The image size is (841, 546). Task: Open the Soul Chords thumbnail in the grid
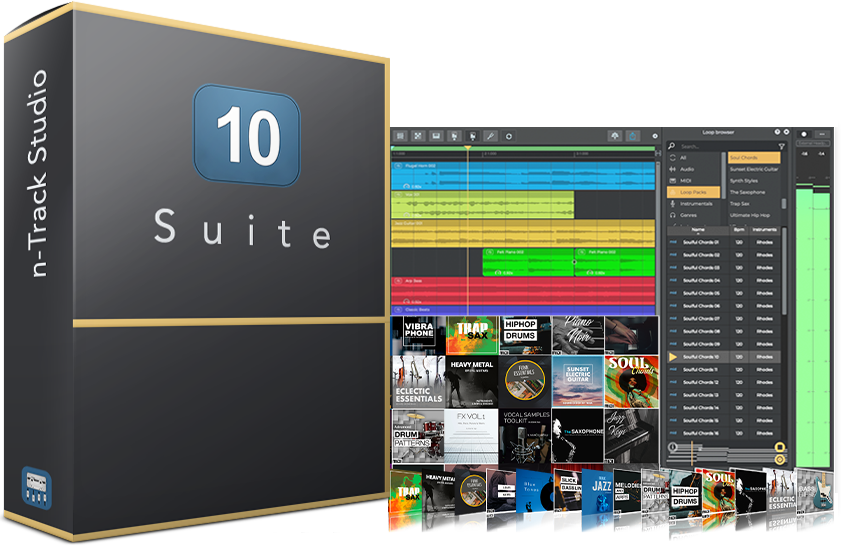632,382
